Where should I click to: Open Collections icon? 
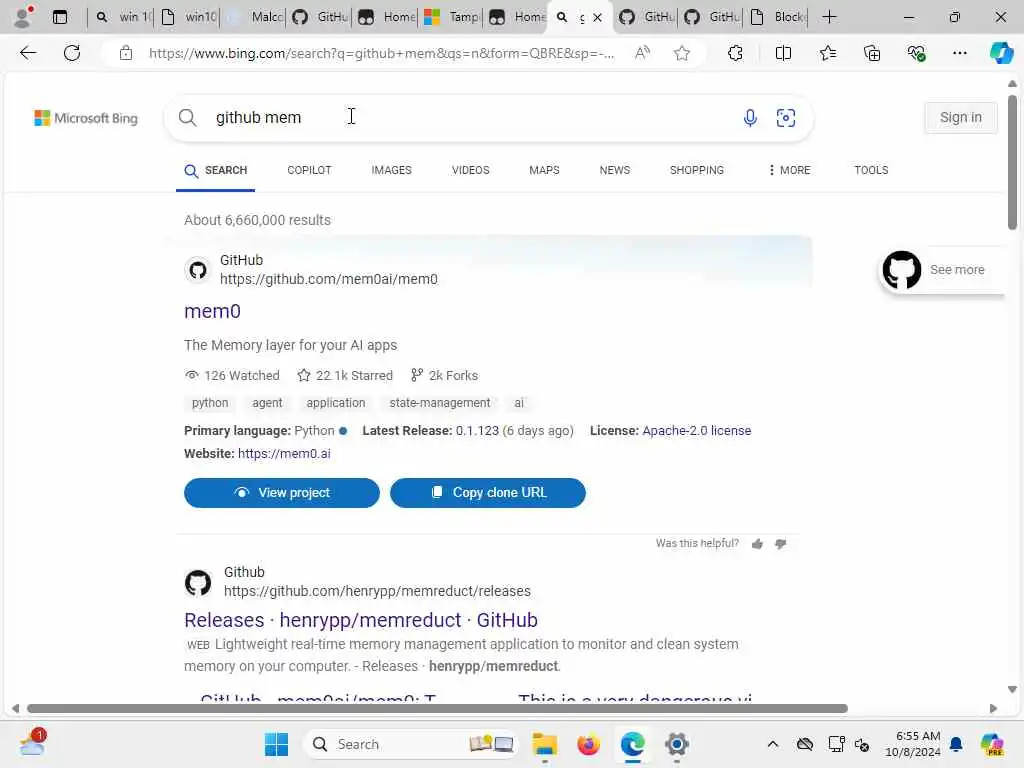pos(872,53)
